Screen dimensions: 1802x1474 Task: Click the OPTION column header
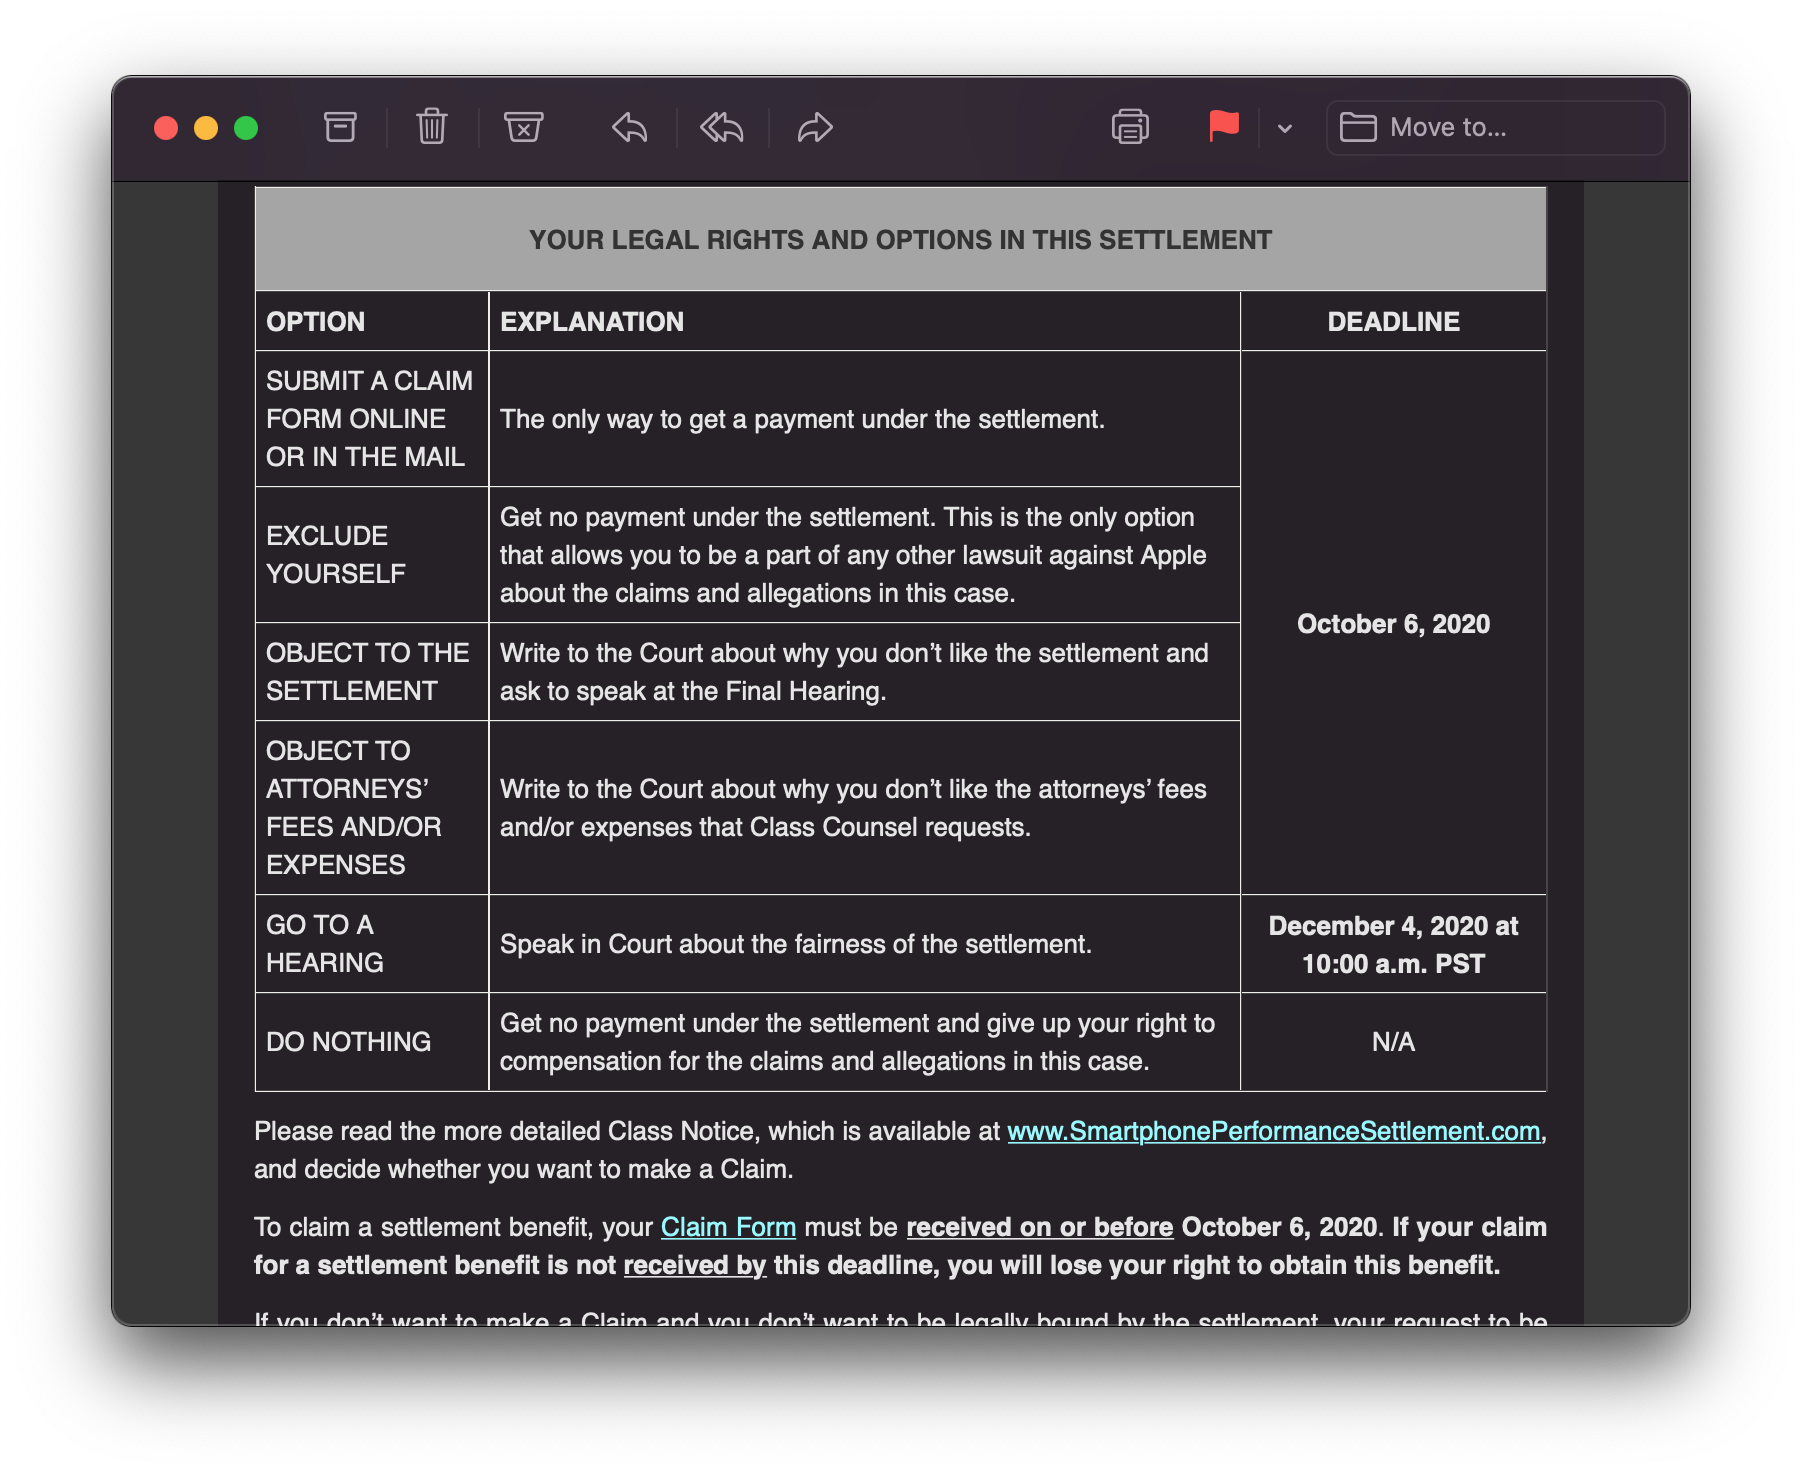point(371,321)
